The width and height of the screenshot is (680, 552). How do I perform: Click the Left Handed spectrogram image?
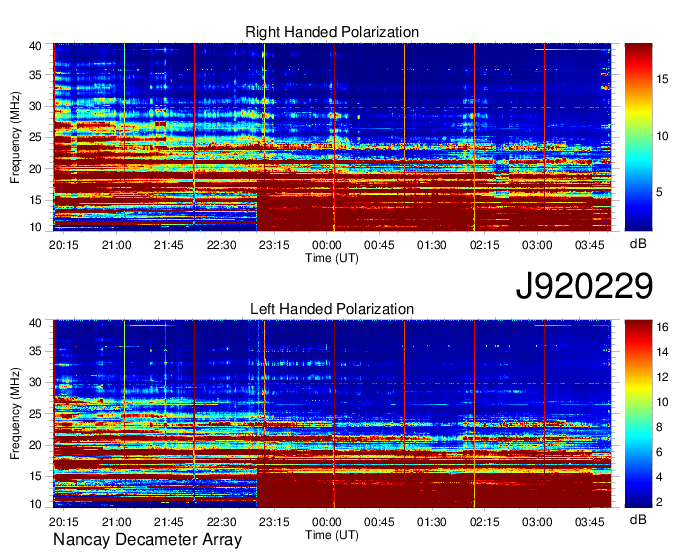pos(332,414)
